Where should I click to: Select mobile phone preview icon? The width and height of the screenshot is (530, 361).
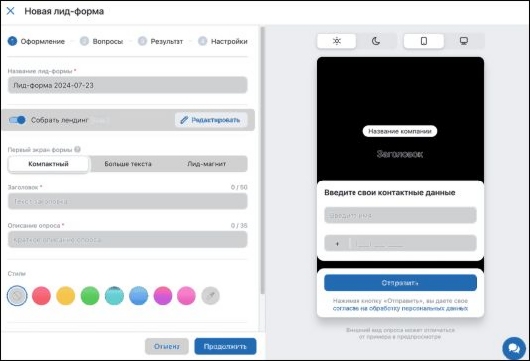pos(424,41)
